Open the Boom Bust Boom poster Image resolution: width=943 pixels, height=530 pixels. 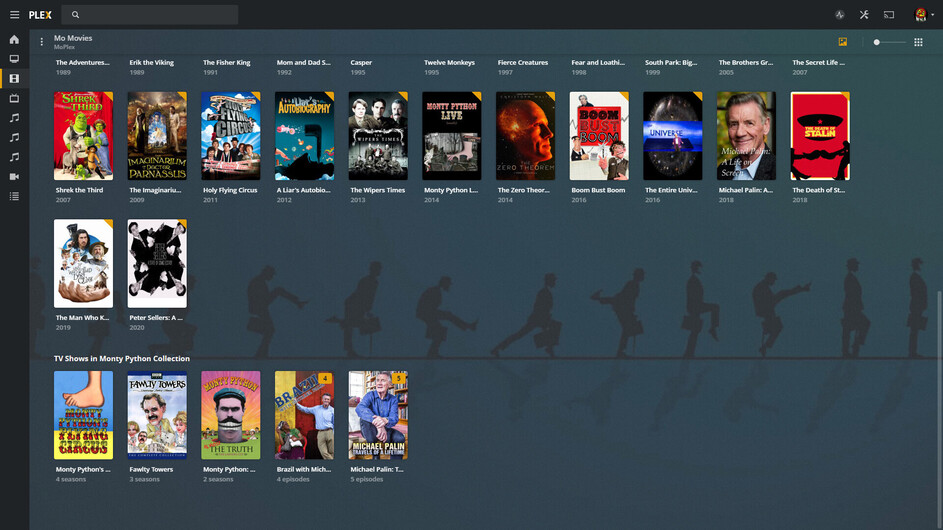pos(599,136)
